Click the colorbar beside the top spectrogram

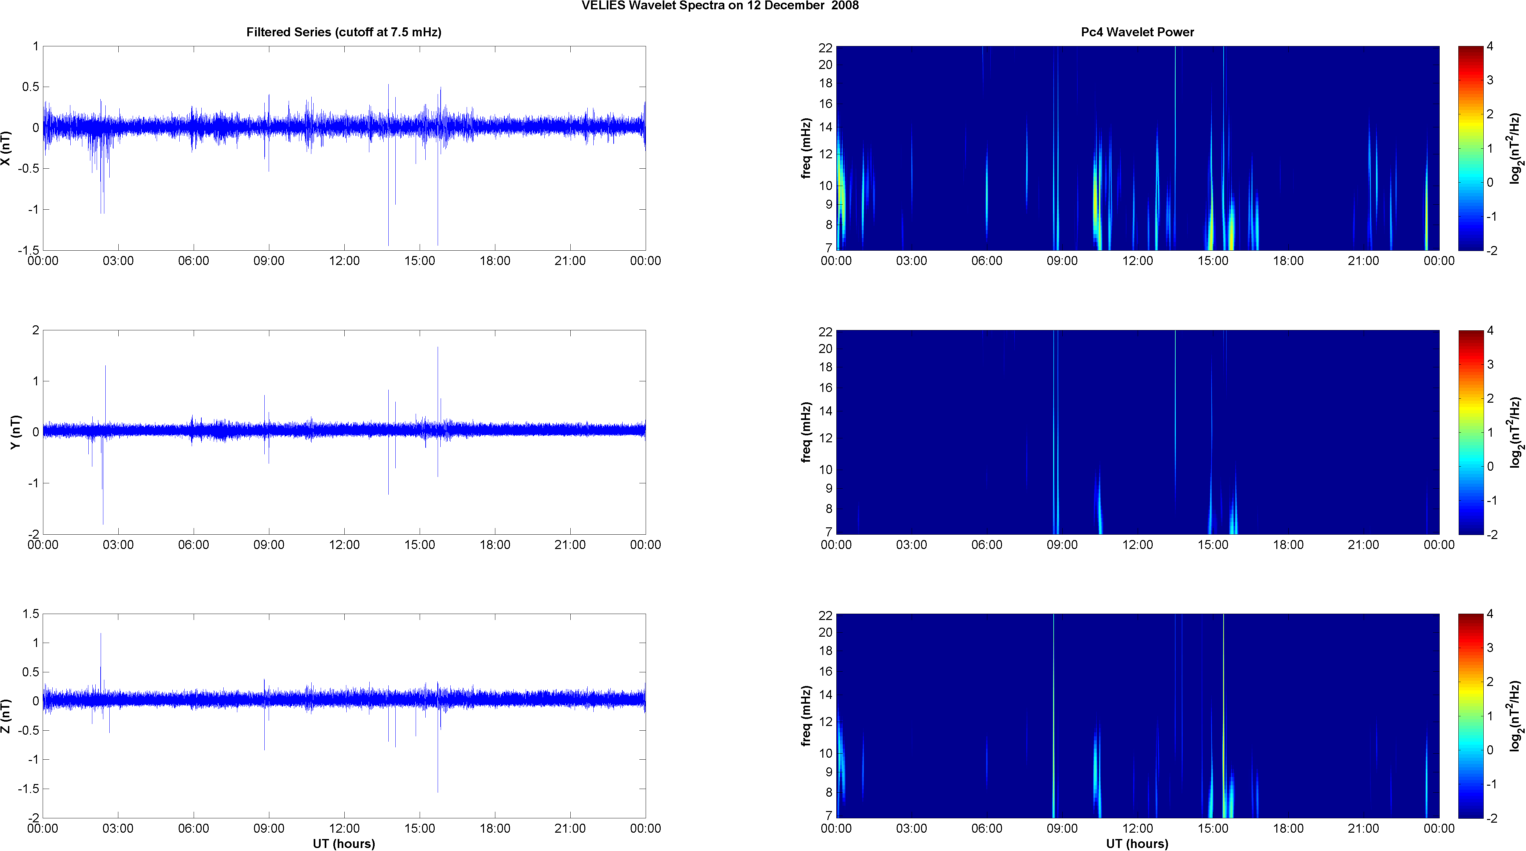click(x=1470, y=148)
